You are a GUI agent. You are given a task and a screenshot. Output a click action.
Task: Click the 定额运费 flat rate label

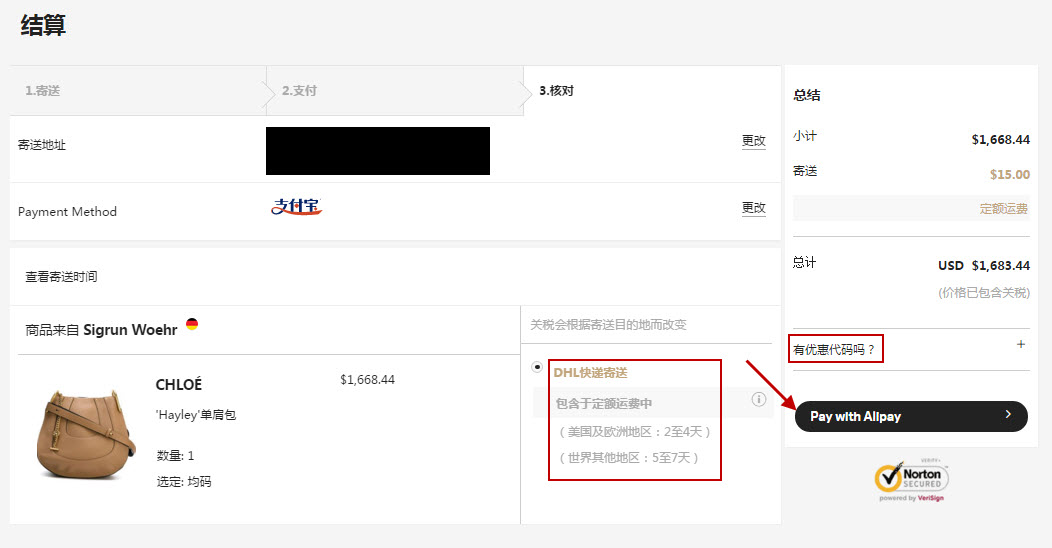tap(1004, 209)
